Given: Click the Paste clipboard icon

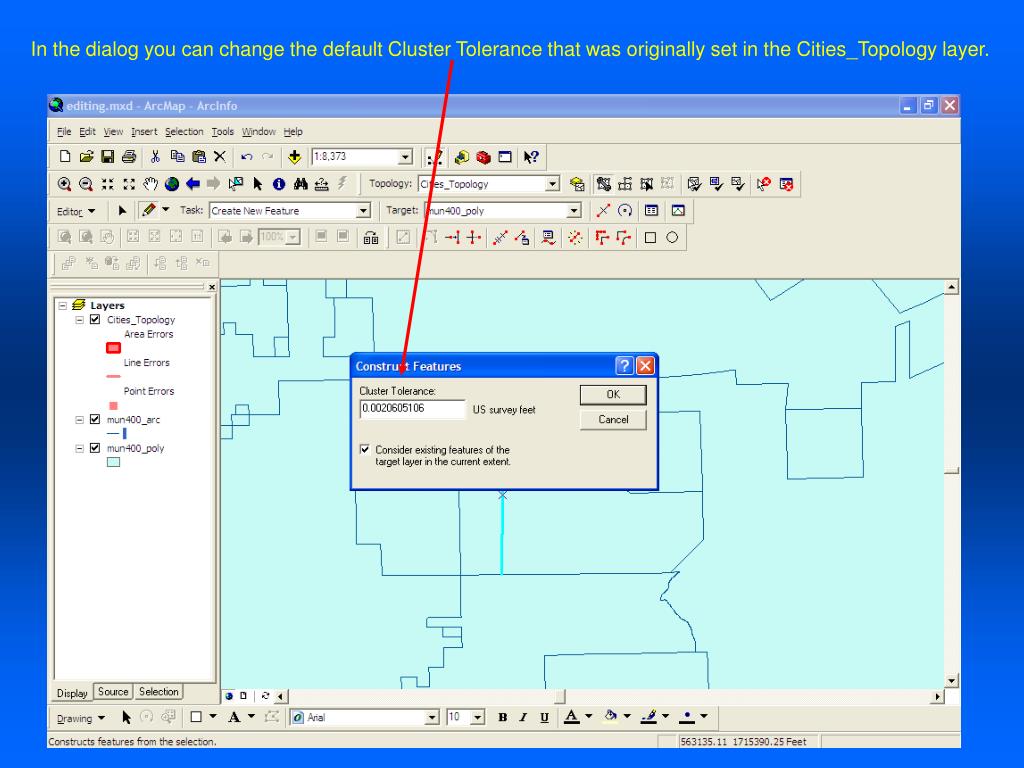Looking at the screenshot, I should 199,157.
